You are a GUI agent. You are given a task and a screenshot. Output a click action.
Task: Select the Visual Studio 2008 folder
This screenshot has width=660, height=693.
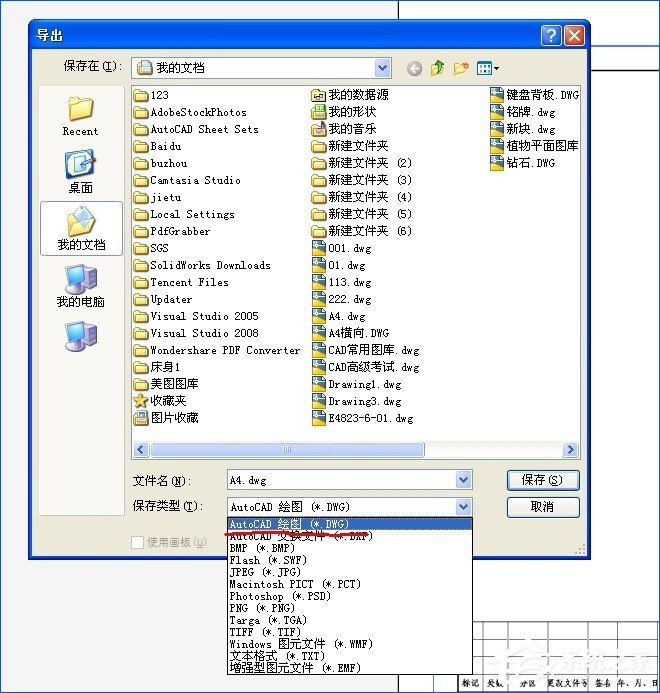[x=196, y=333]
